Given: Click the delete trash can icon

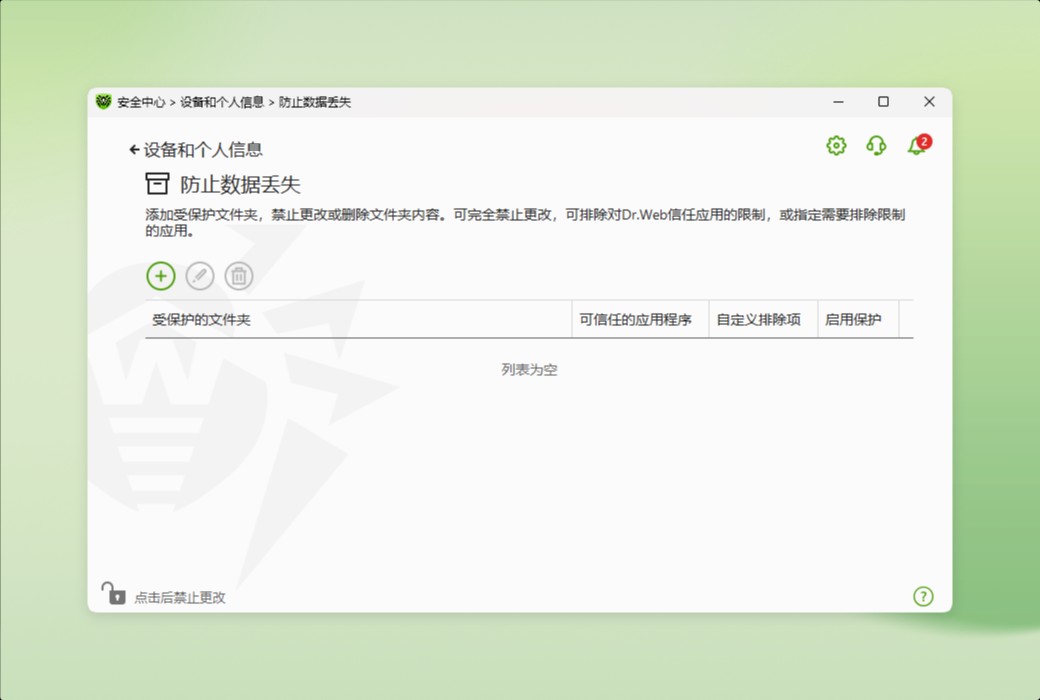Looking at the screenshot, I should tap(238, 275).
